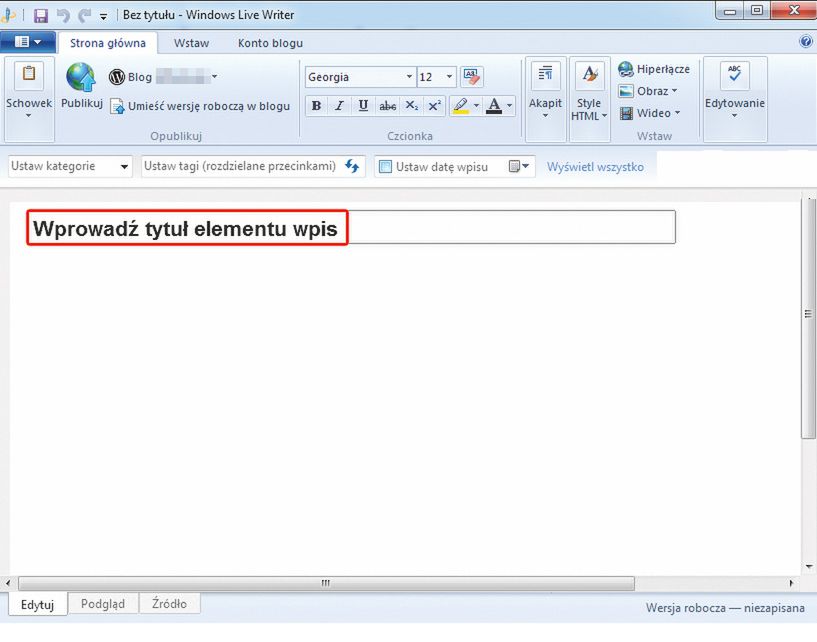Open the blue application file menu button
The height and width of the screenshot is (642, 817).
pos(28,42)
